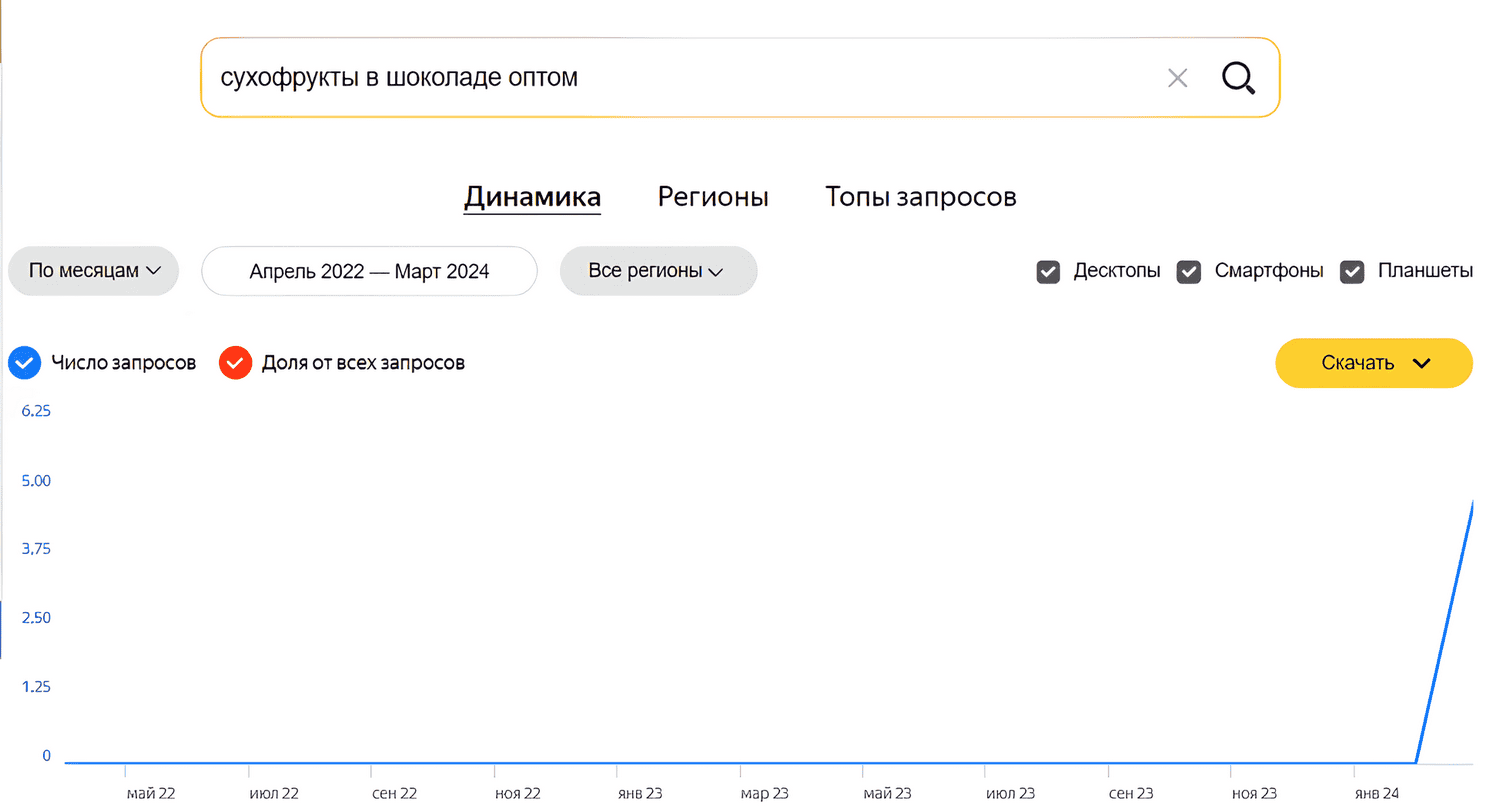Toggle the red Доля от всех запросов series
The image size is (1500, 810).
pyautogui.click(x=235, y=363)
